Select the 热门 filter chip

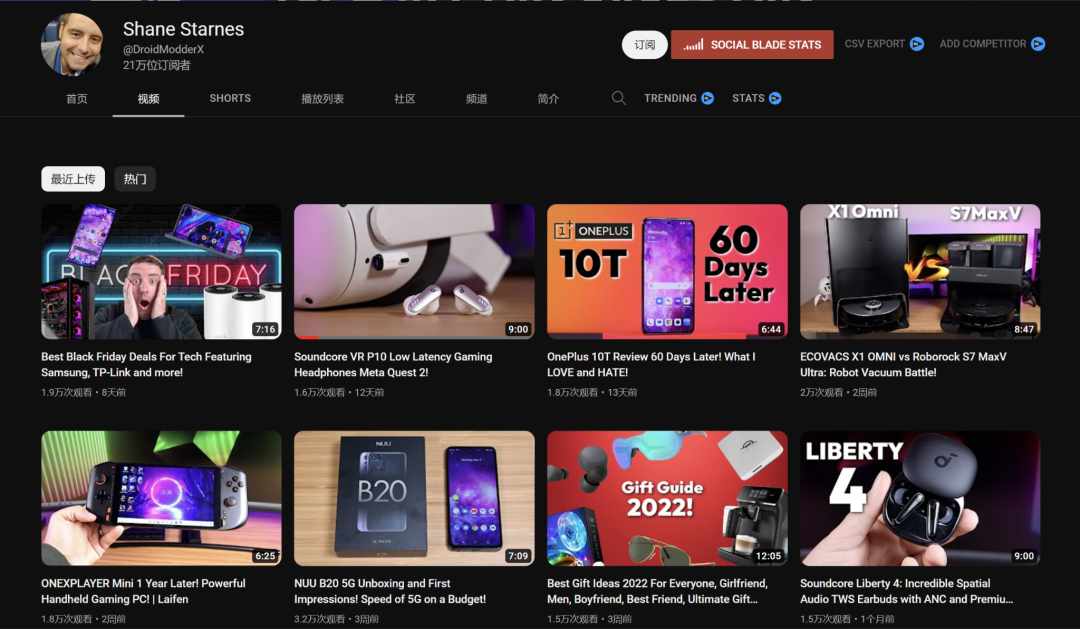[135, 179]
